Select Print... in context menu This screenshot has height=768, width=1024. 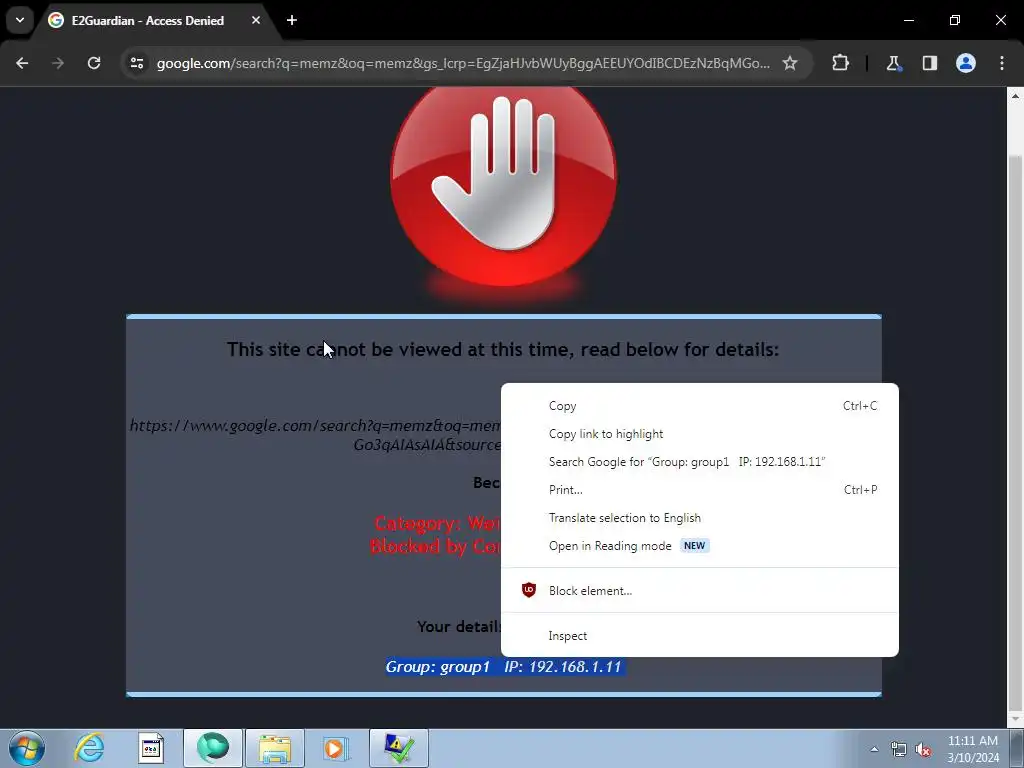[x=699, y=490]
